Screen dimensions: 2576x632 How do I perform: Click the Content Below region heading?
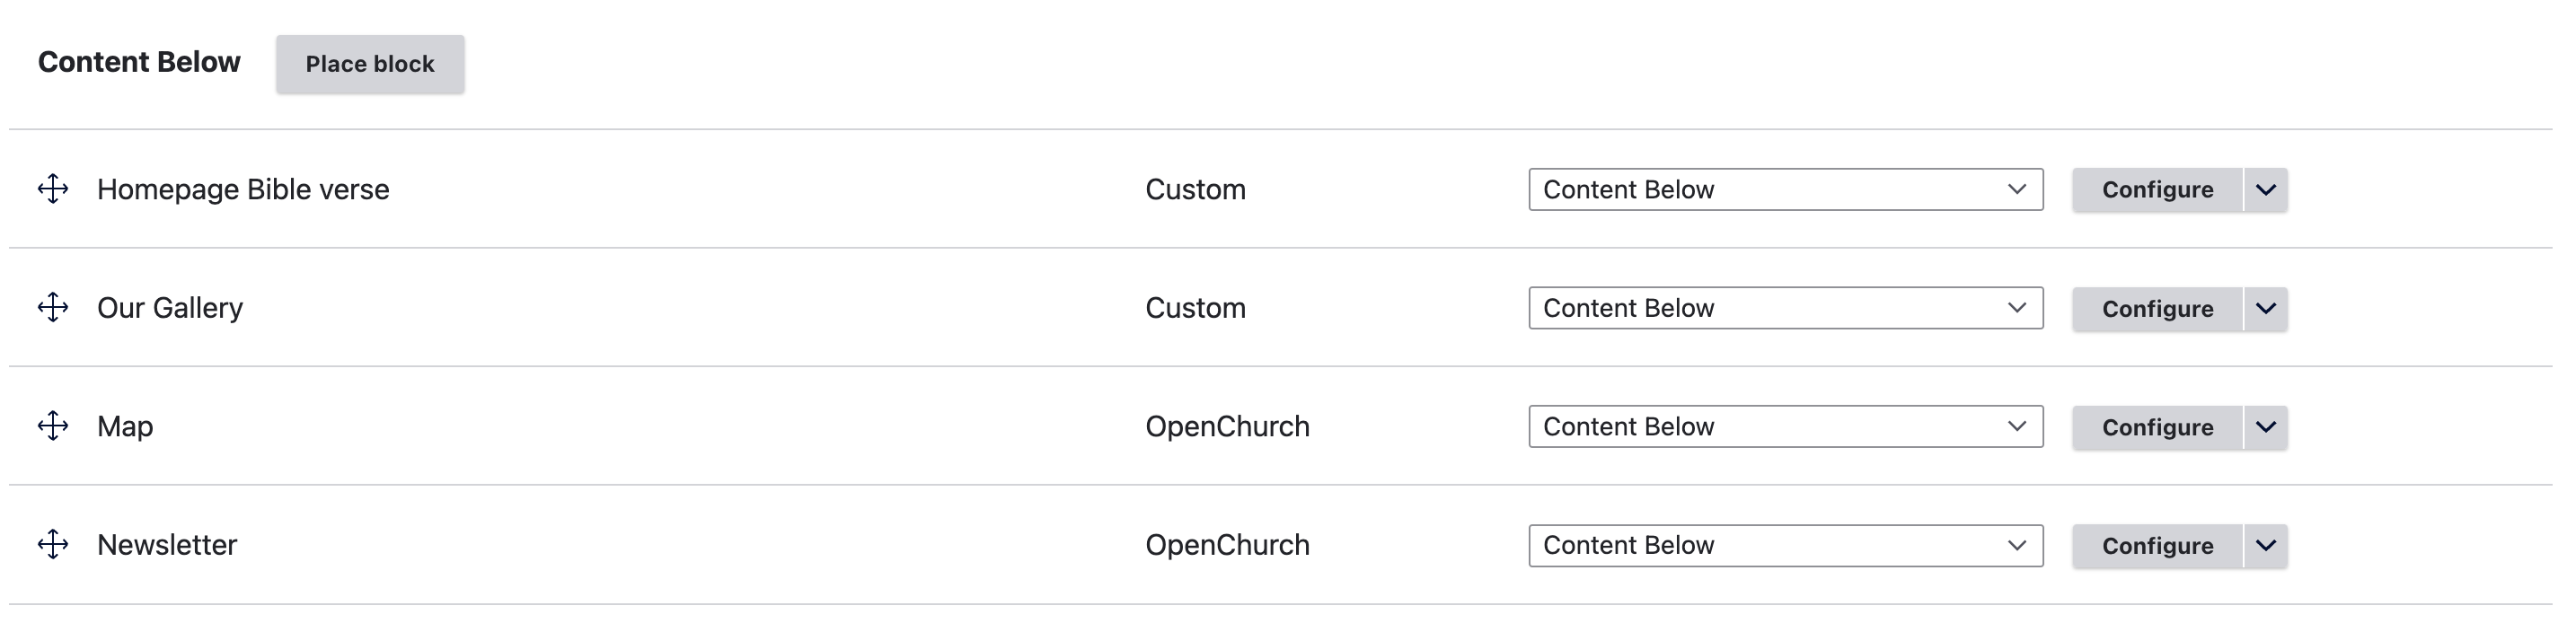point(139,62)
